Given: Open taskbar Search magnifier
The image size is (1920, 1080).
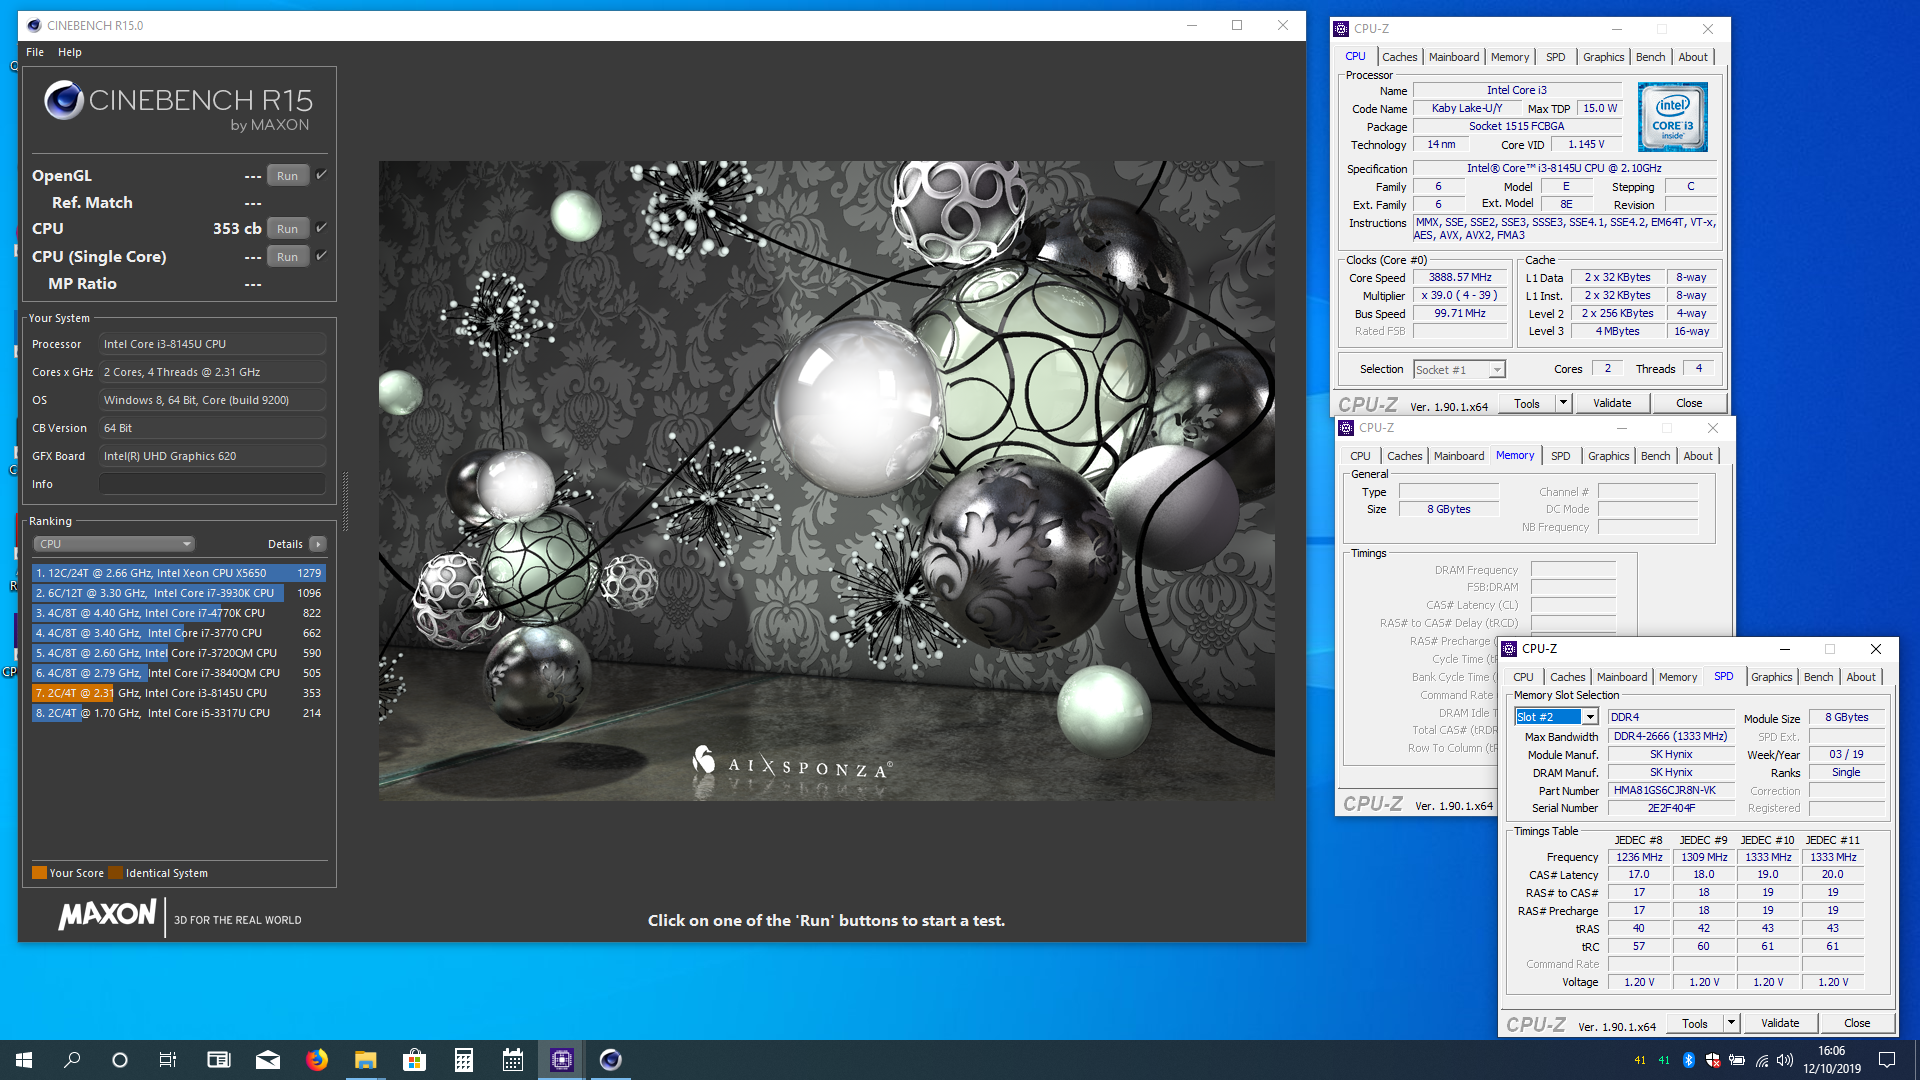Looking at the screenshot, I should (x=72, y=1060).
